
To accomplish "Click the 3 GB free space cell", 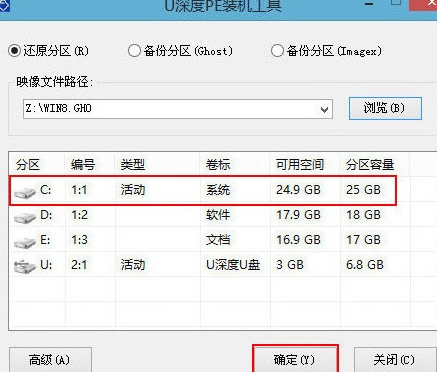I will pos(290,265).
